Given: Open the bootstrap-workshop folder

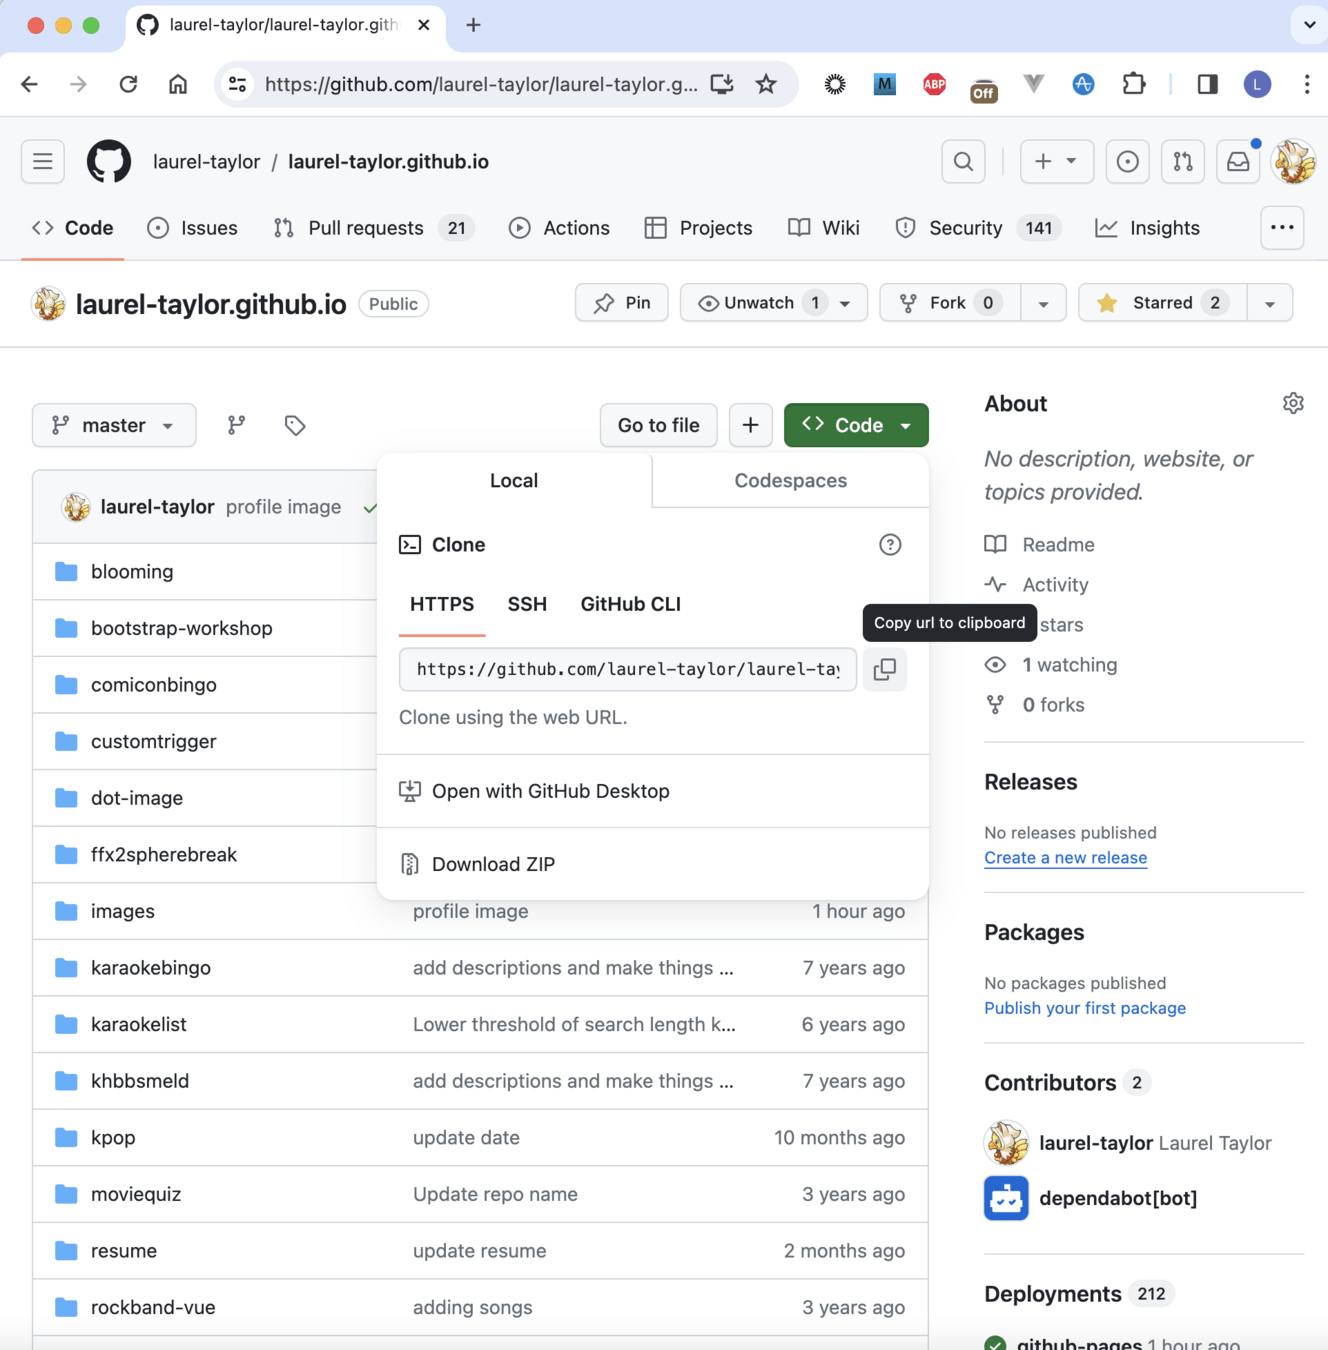Looking at the screenshot, I should tap(181, 628).
